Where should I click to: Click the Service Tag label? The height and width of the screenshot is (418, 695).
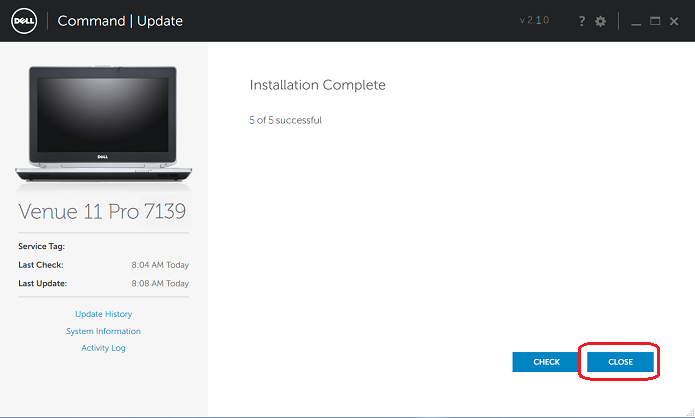pyautogui.click(x=41, y=246)
